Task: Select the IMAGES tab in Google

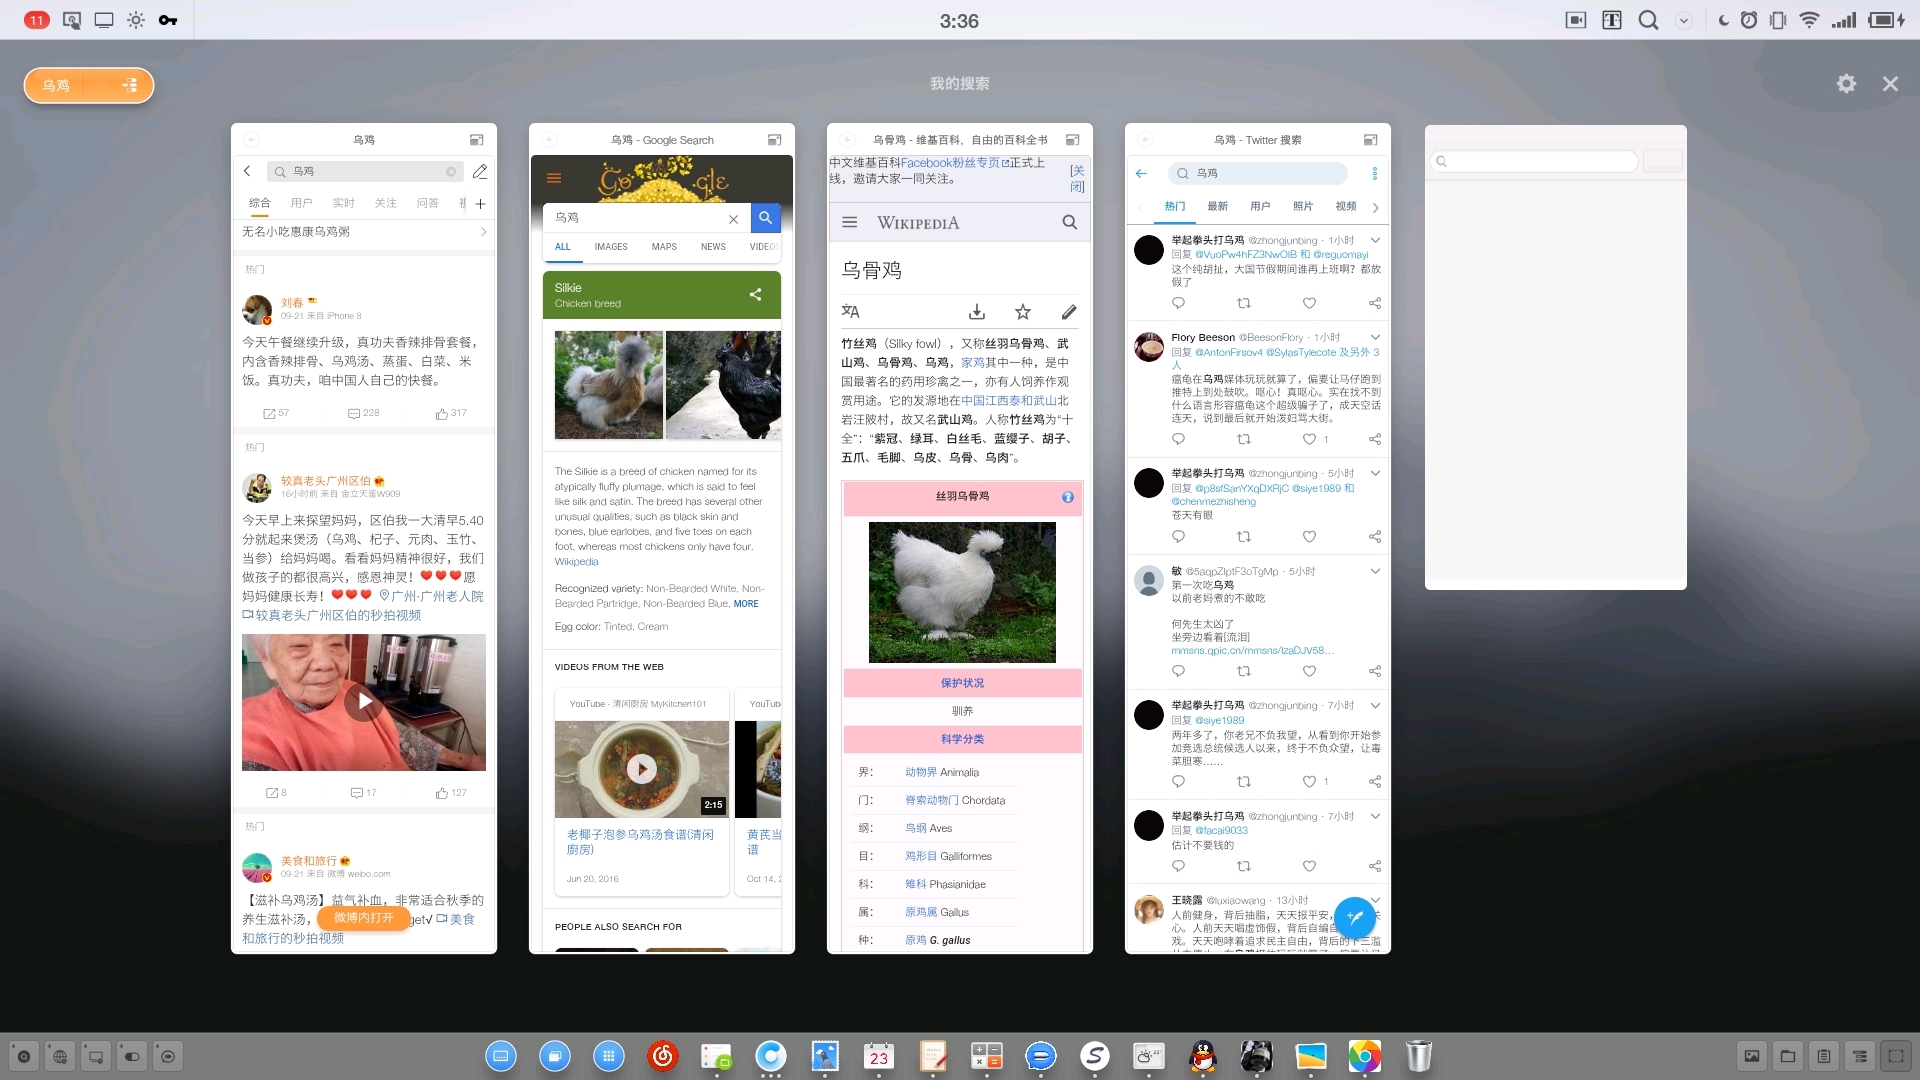Action: [611, 247]
